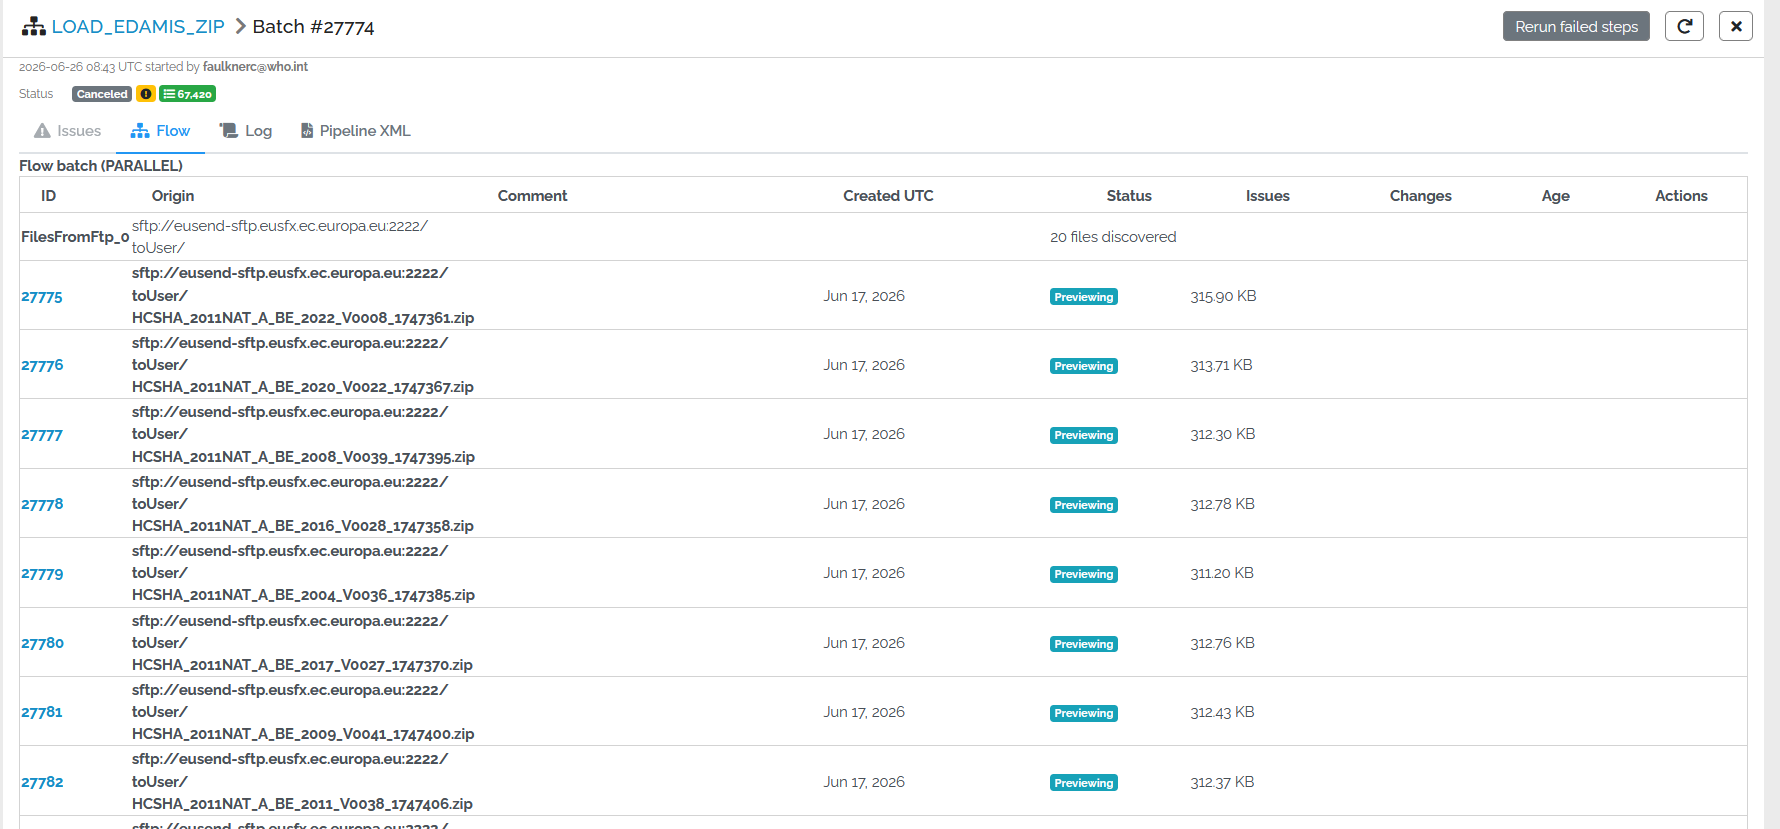This screenshot has height=829, width=1780.
Task: Open batch 27778 link
Action: (42, 504)
